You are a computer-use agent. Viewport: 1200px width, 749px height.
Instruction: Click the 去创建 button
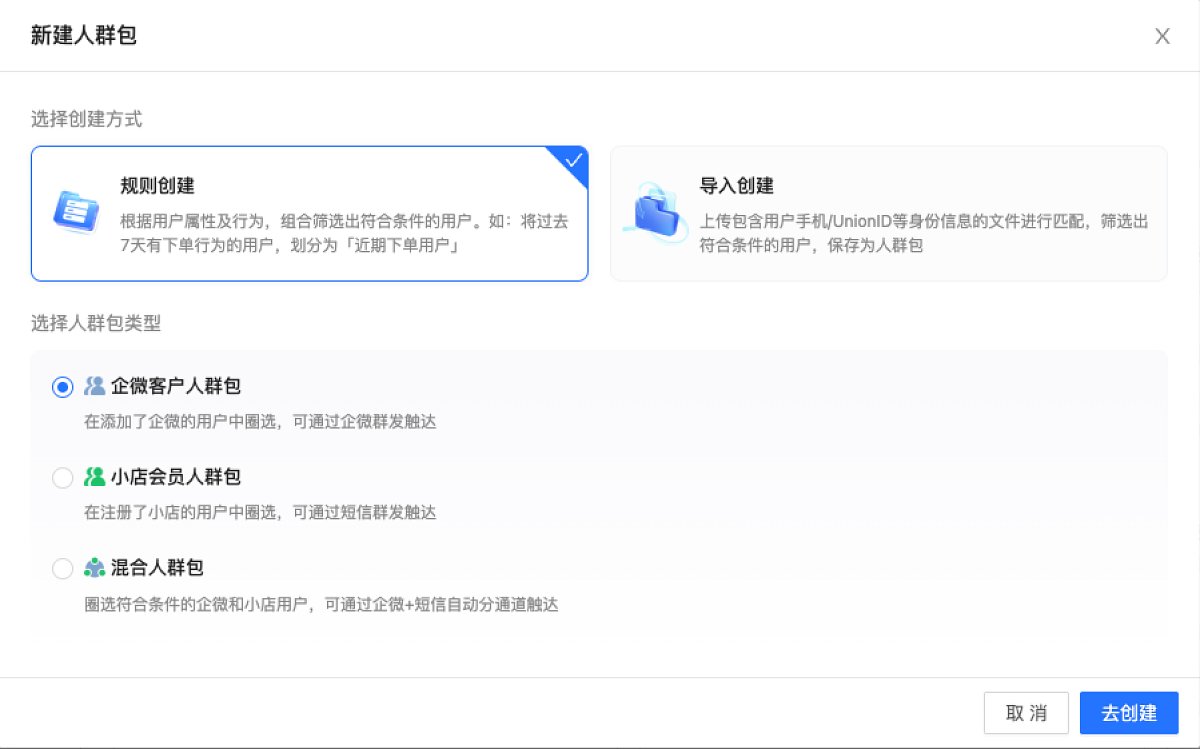pyautogui.click(x=1129, y=713)
